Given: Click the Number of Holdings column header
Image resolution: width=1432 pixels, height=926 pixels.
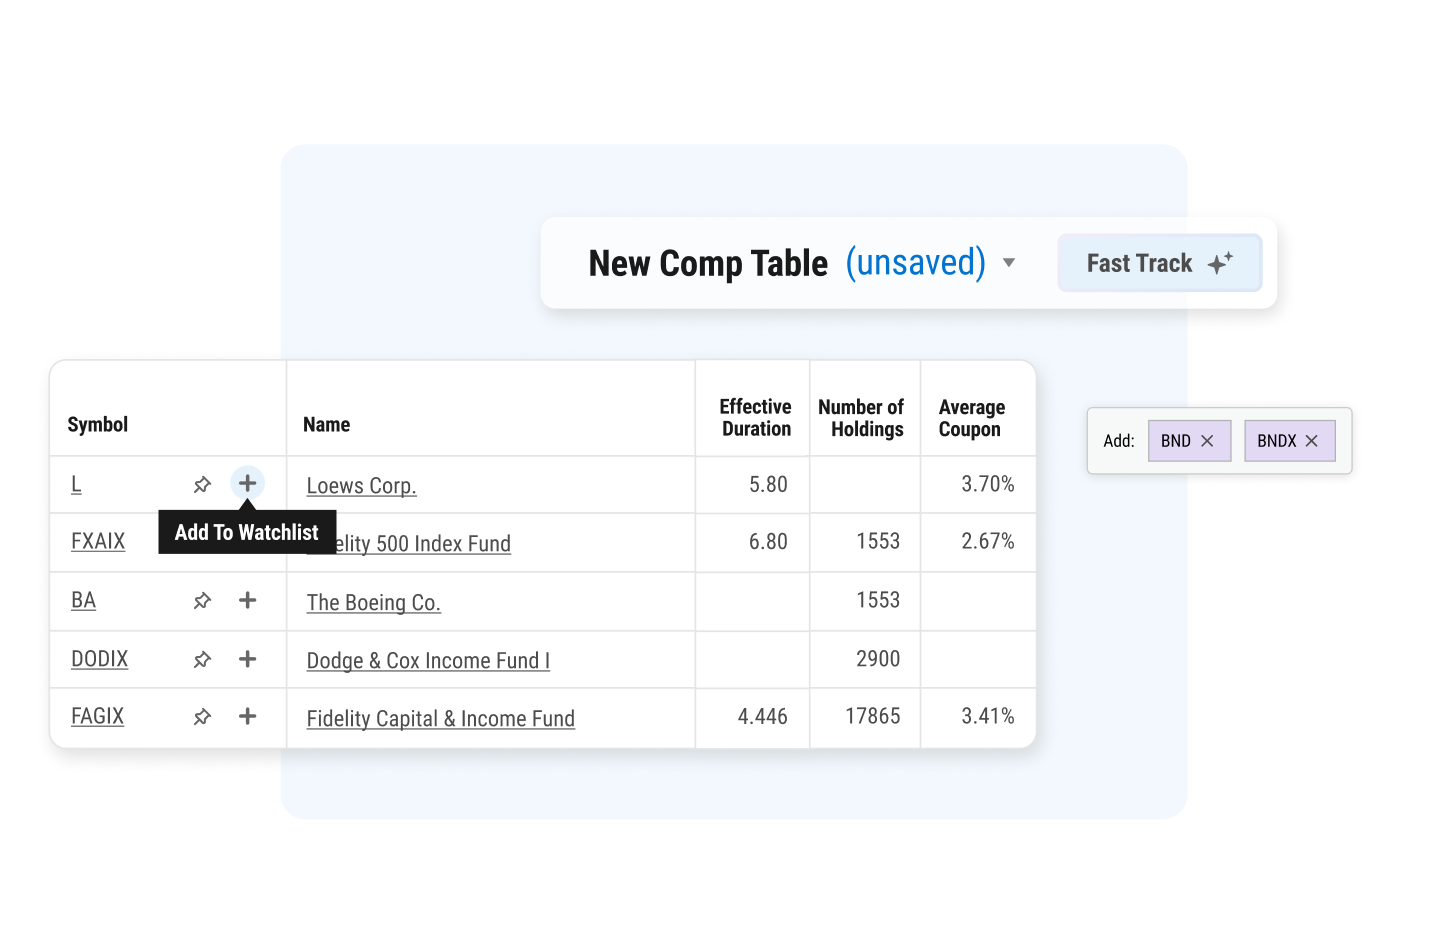Looking at the screenshot, I should 861,418.
